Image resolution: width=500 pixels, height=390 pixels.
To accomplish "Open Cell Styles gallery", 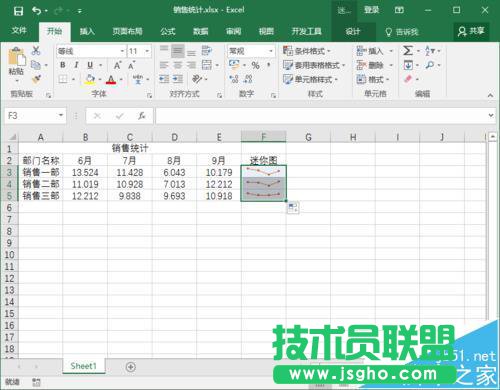I will click(x=311, y=79).
